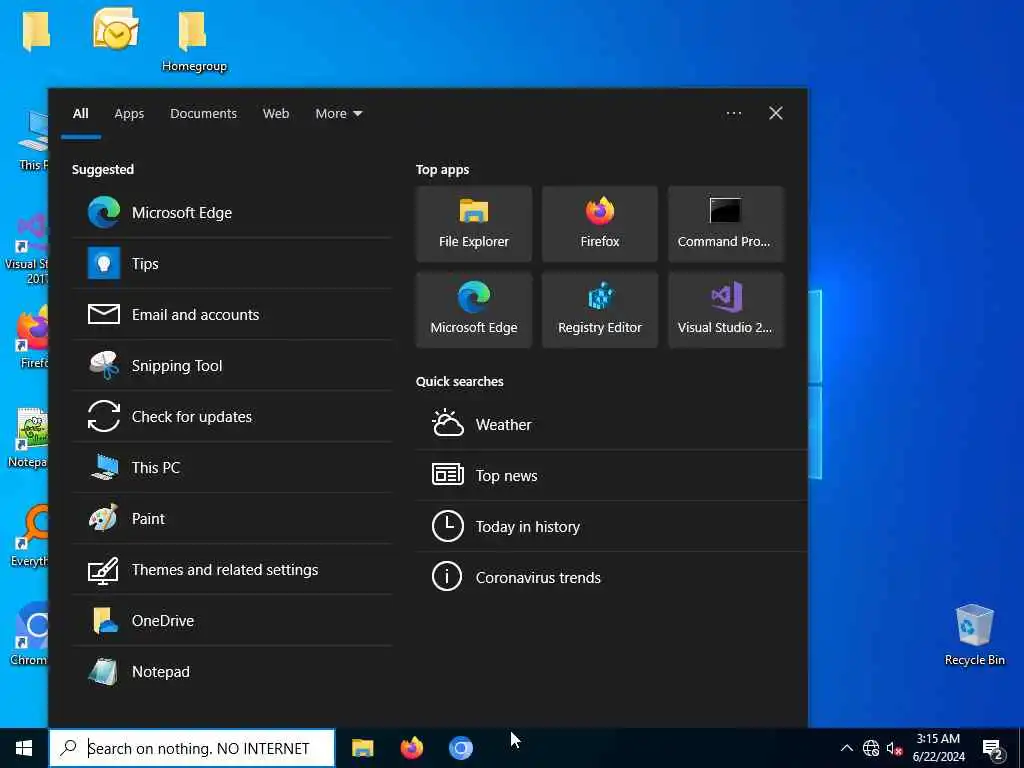Switch to the Apps search tab

(x=129, y=113)
